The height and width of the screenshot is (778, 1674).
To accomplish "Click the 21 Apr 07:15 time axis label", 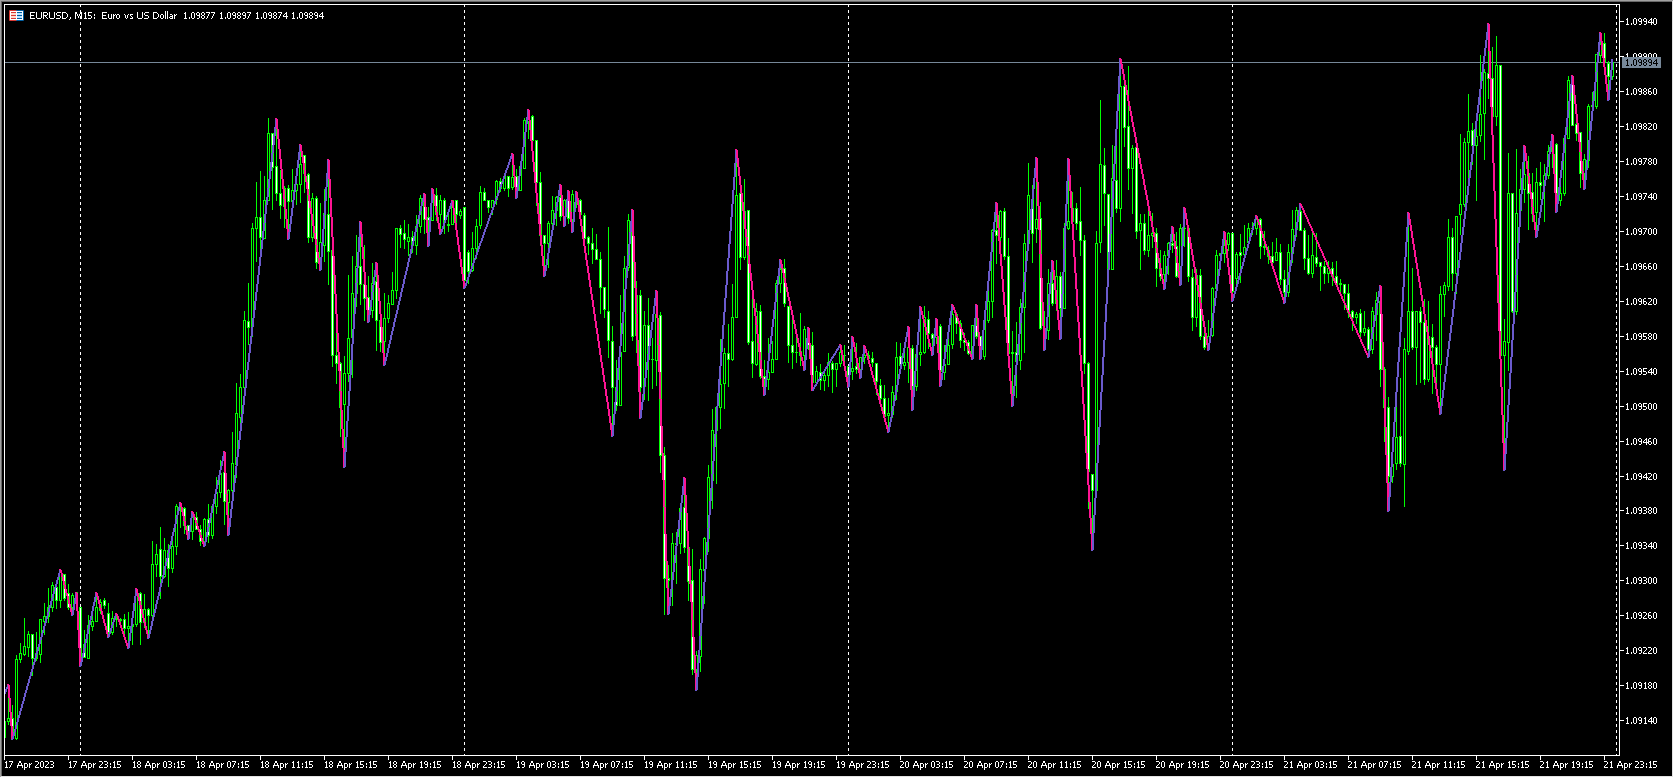I will click(x=1375, y=765).
